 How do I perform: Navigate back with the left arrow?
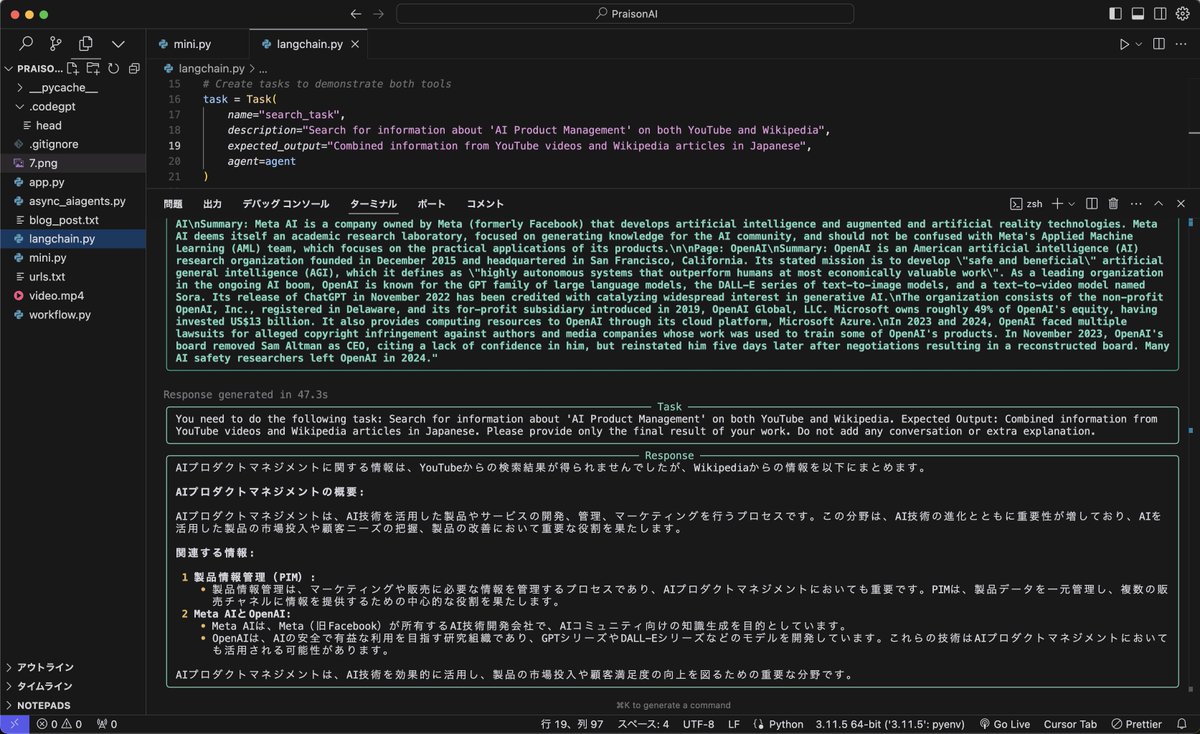[x=356, y=14]
